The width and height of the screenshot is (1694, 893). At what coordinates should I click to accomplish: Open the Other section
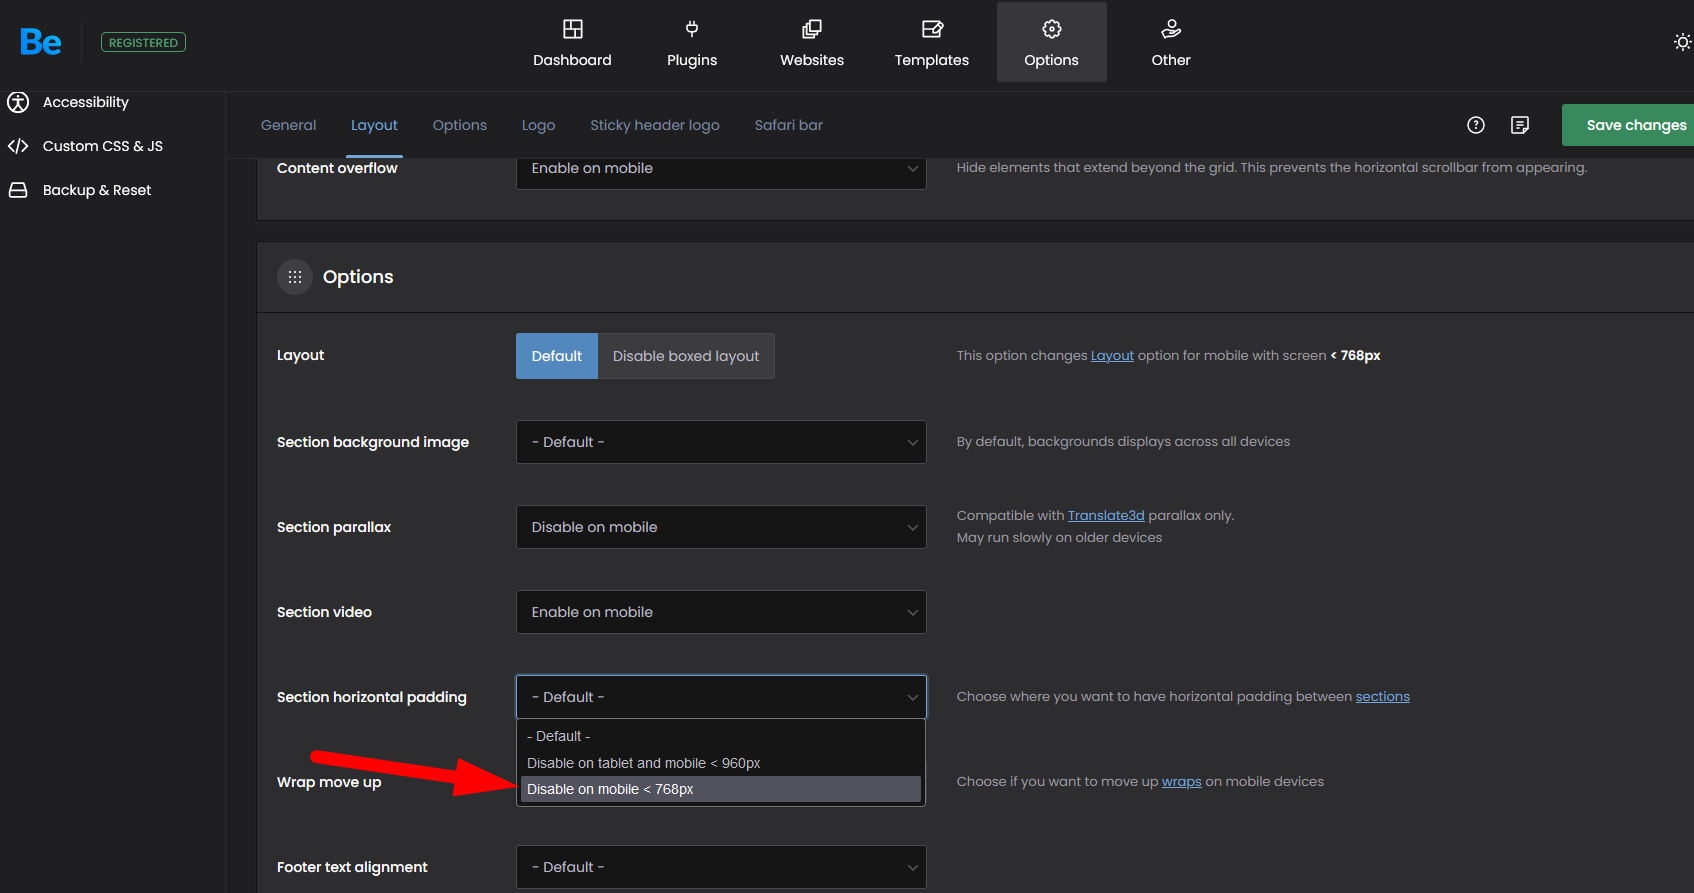click(1171, 42)
